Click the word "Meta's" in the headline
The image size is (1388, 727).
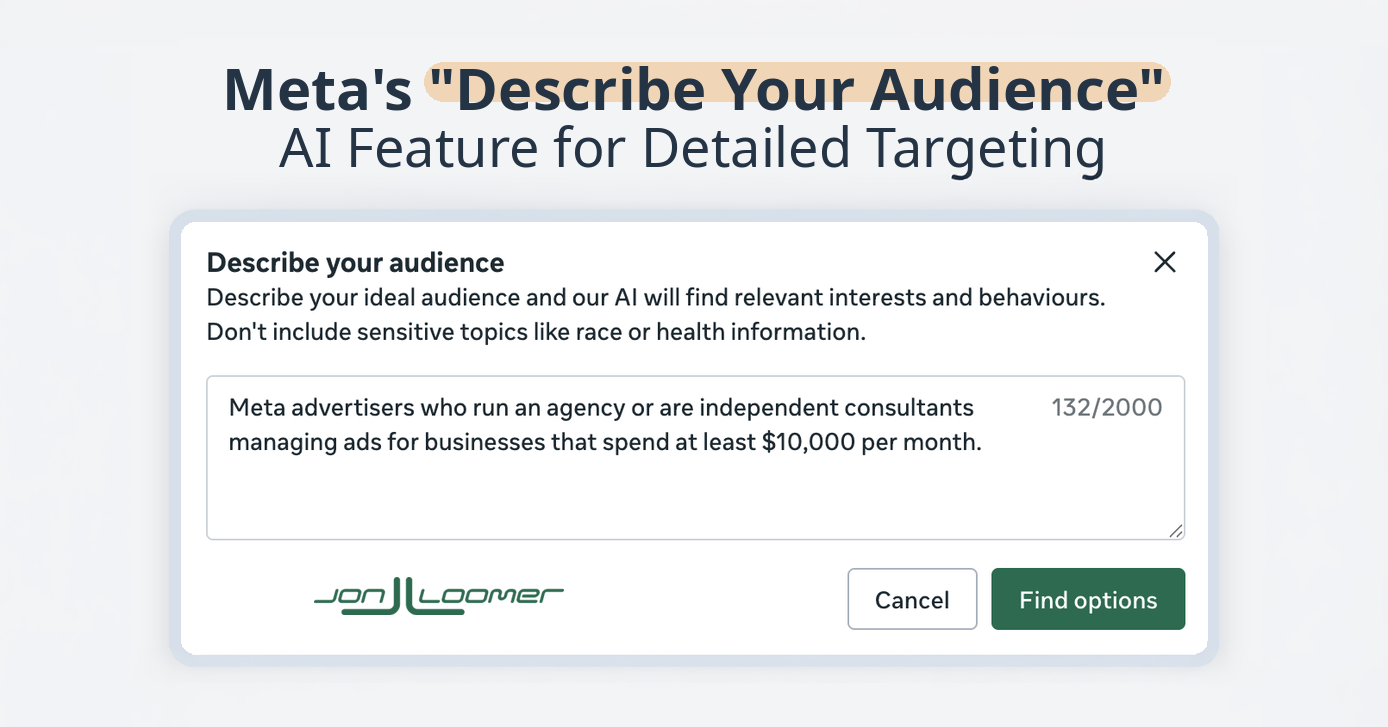point(317,88)
